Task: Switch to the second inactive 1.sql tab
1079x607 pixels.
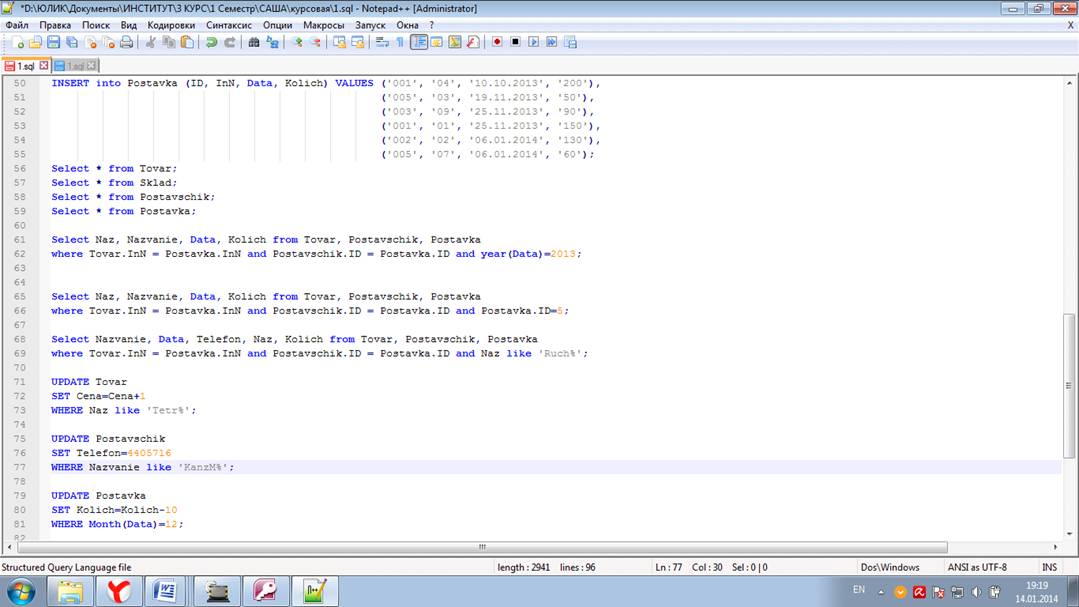Action: [x=74, y=66]
